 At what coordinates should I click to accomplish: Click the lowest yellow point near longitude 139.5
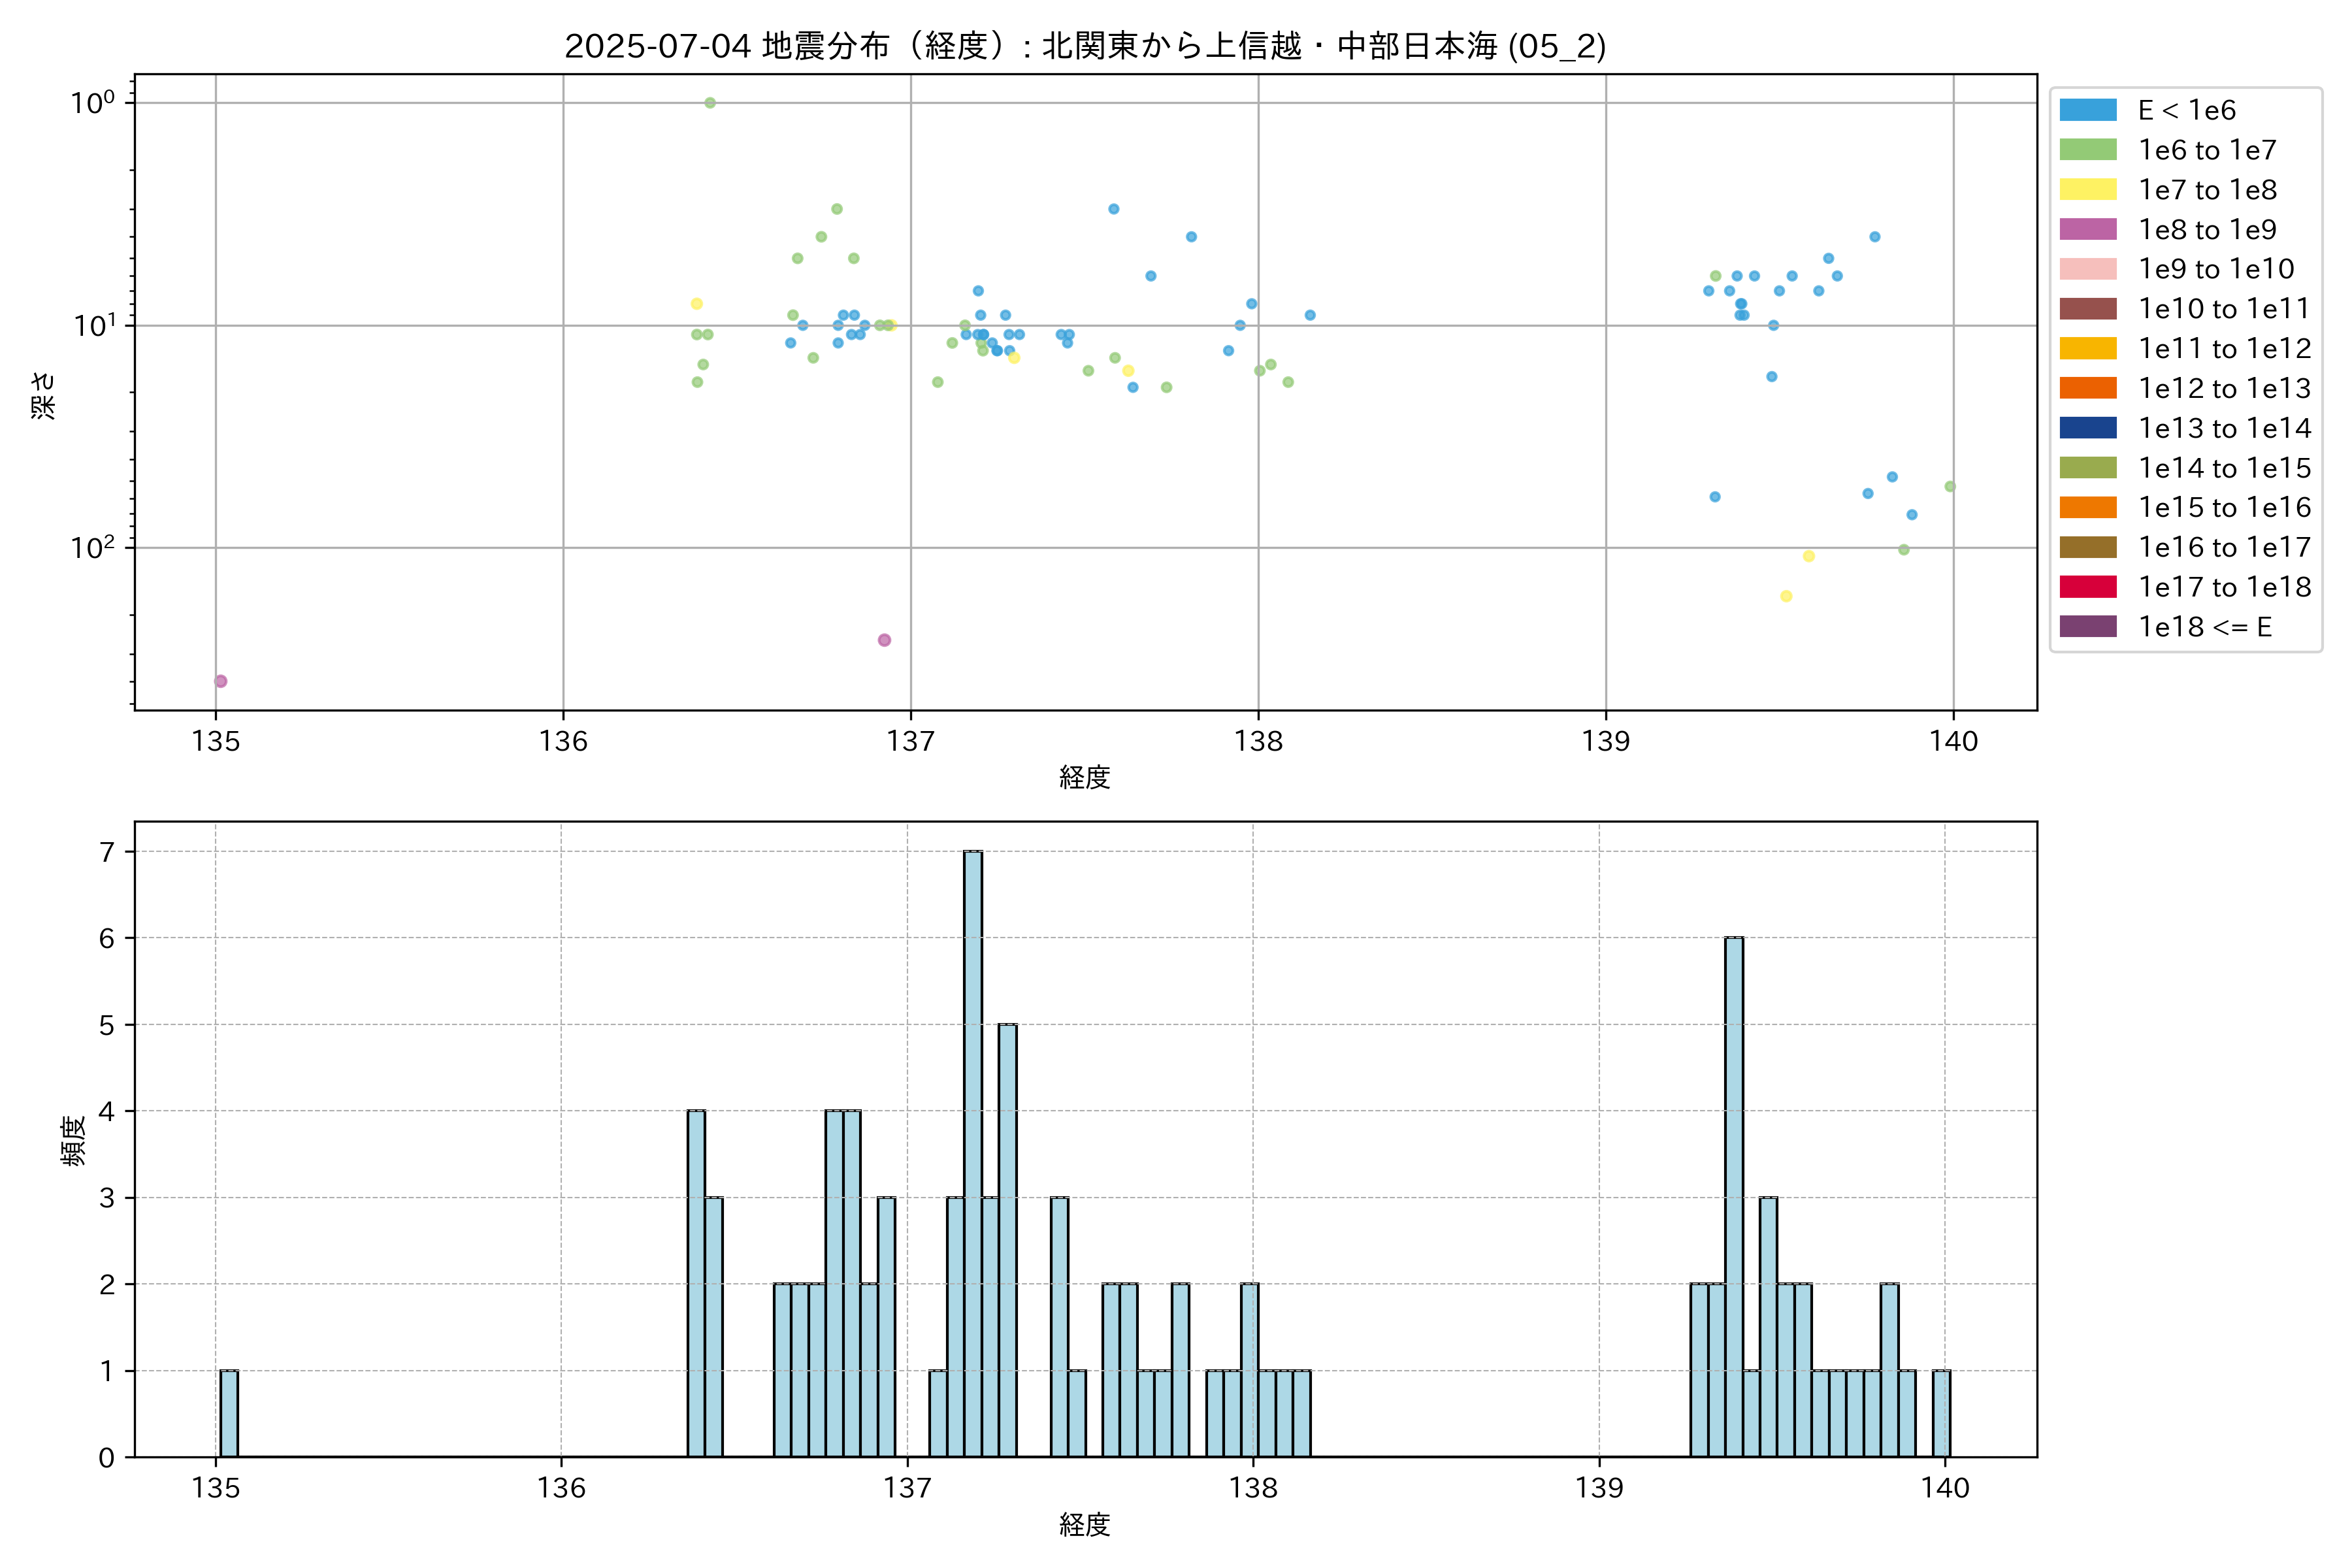coord(1786,596)
